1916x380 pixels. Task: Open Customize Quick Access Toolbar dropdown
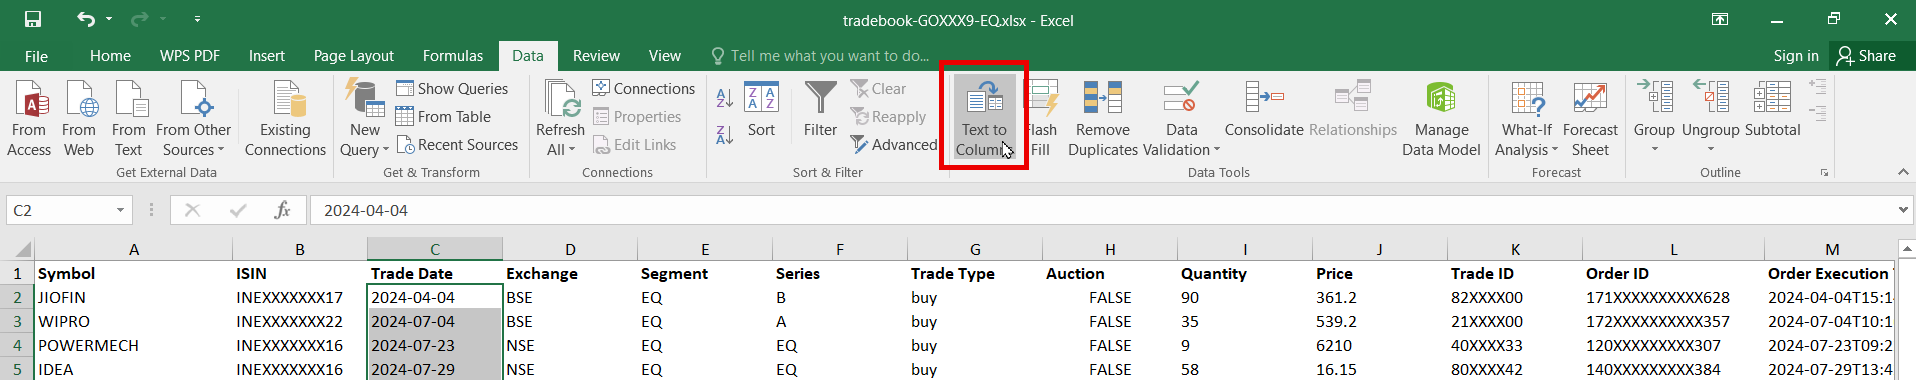pos(197,19)
